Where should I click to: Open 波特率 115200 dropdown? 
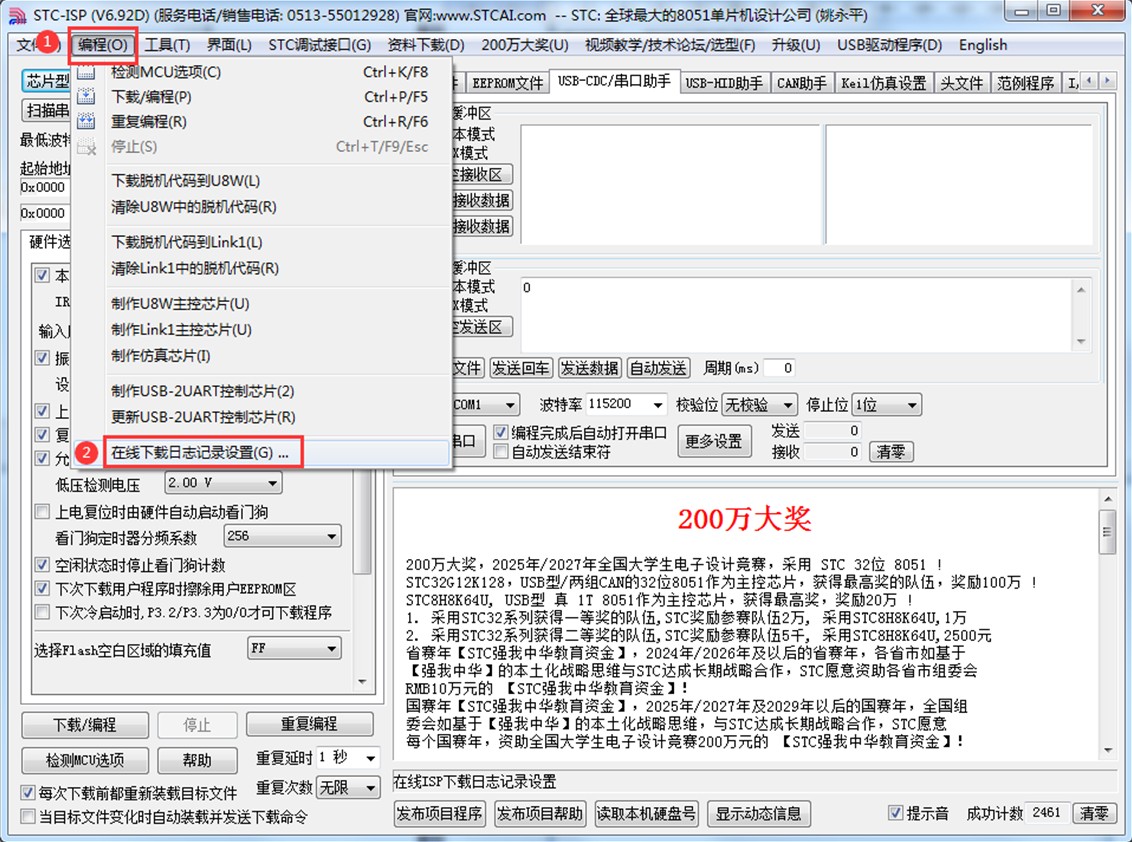click(626, 404)
